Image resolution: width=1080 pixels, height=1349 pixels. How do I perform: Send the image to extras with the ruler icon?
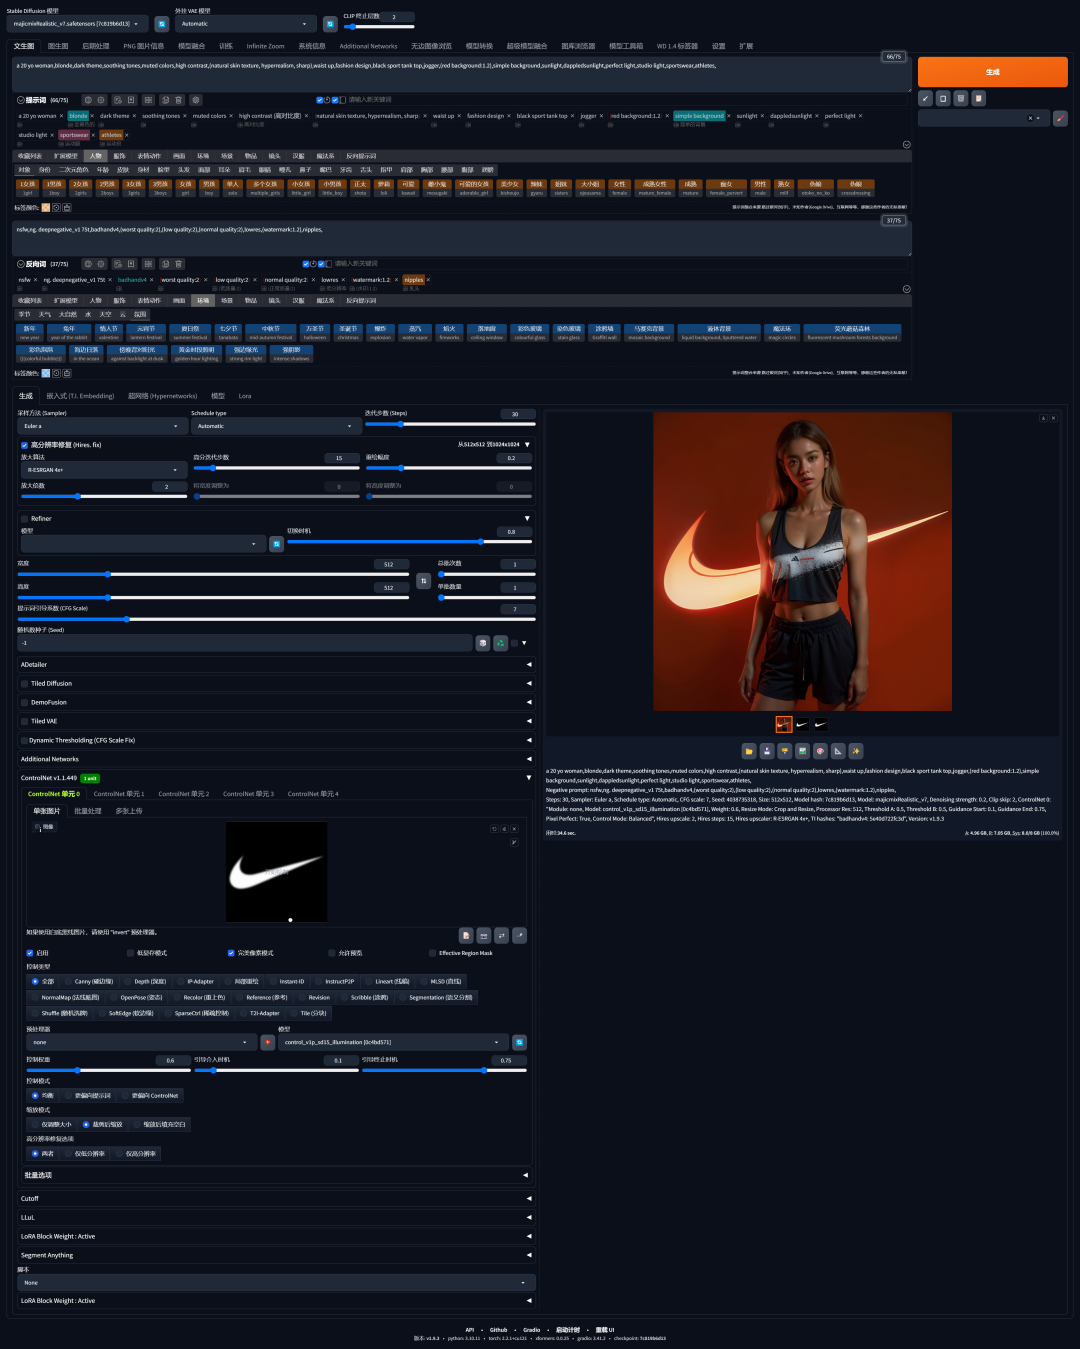pos(838,751)
